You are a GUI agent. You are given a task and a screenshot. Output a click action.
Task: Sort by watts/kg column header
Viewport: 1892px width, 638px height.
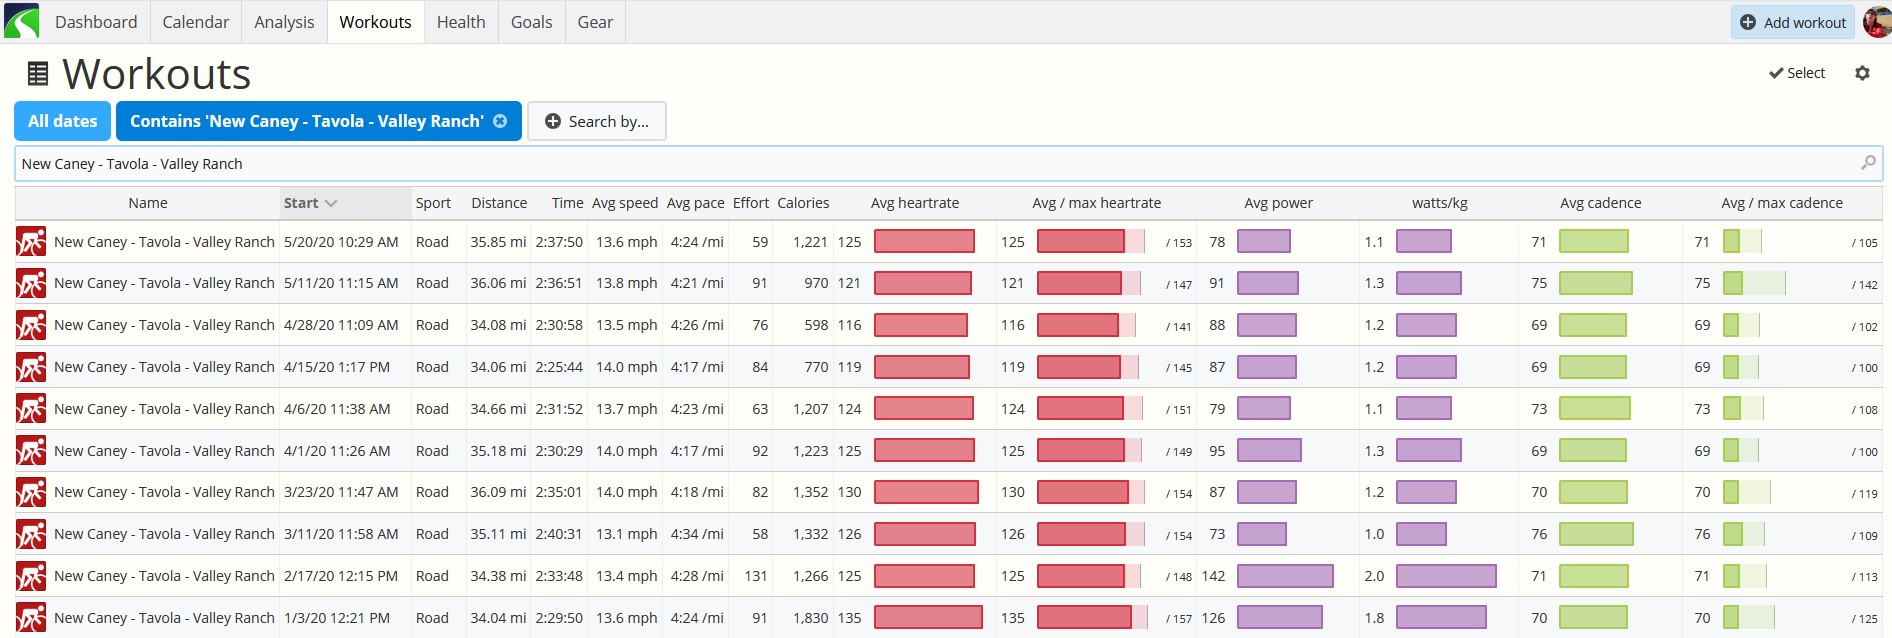pos(1440,203)
